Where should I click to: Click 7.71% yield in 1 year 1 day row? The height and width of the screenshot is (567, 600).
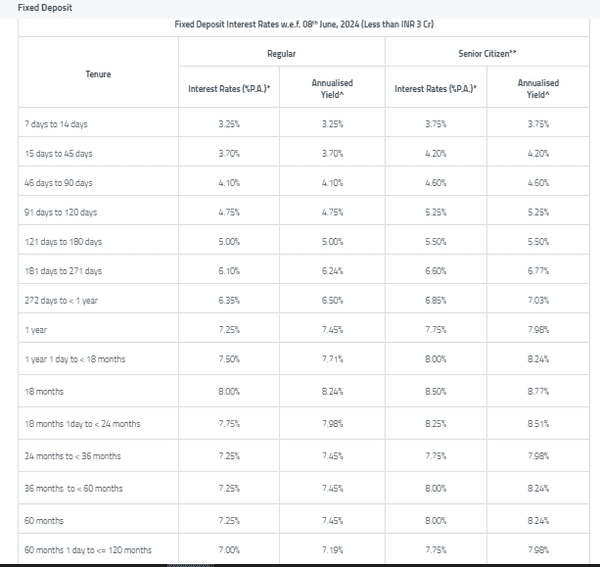tap(334, 359)
